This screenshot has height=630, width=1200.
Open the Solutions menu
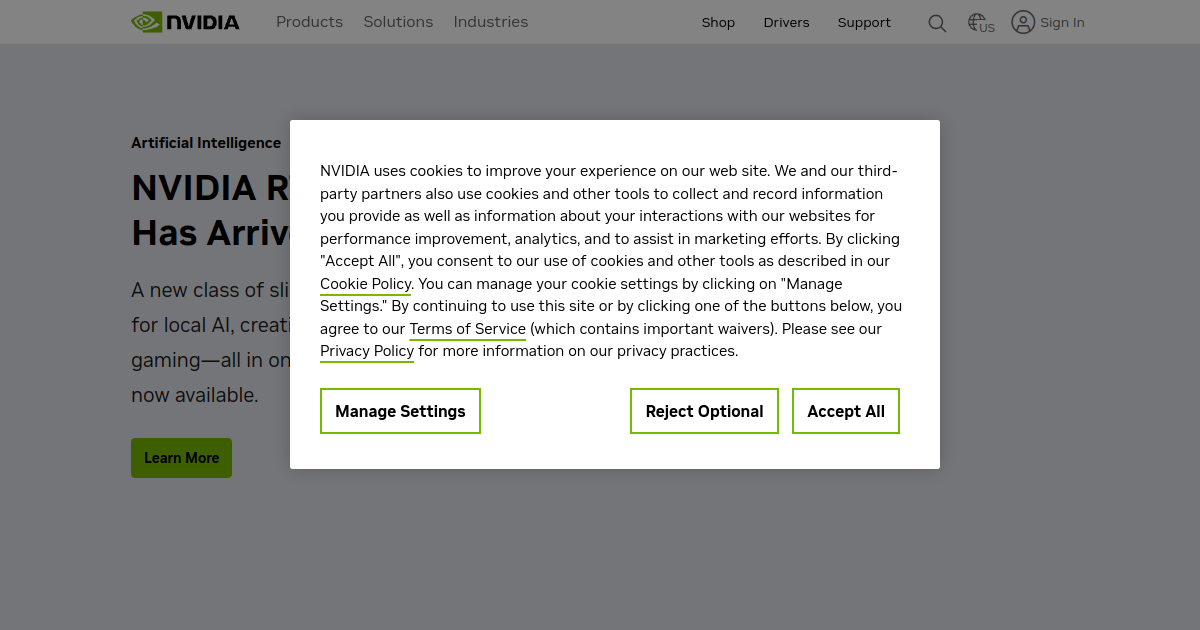[398, 22]
